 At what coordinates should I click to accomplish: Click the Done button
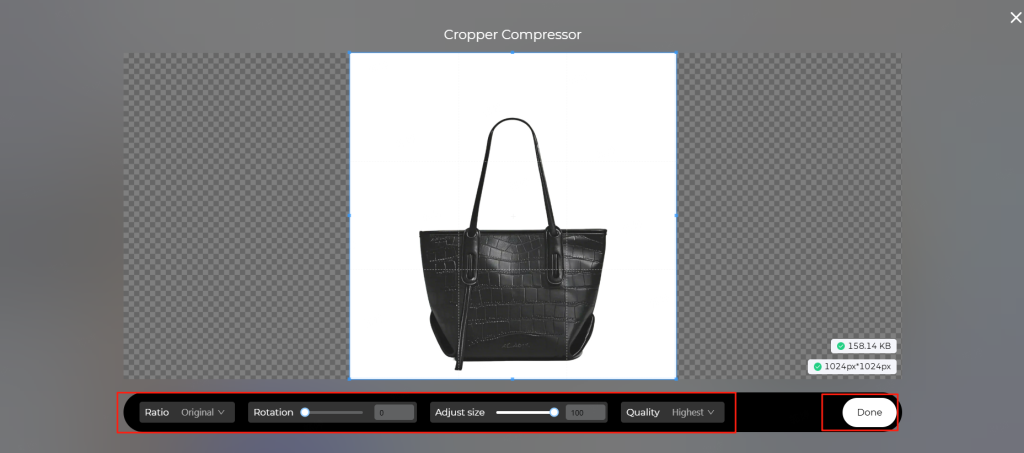(x=869, y=413)
